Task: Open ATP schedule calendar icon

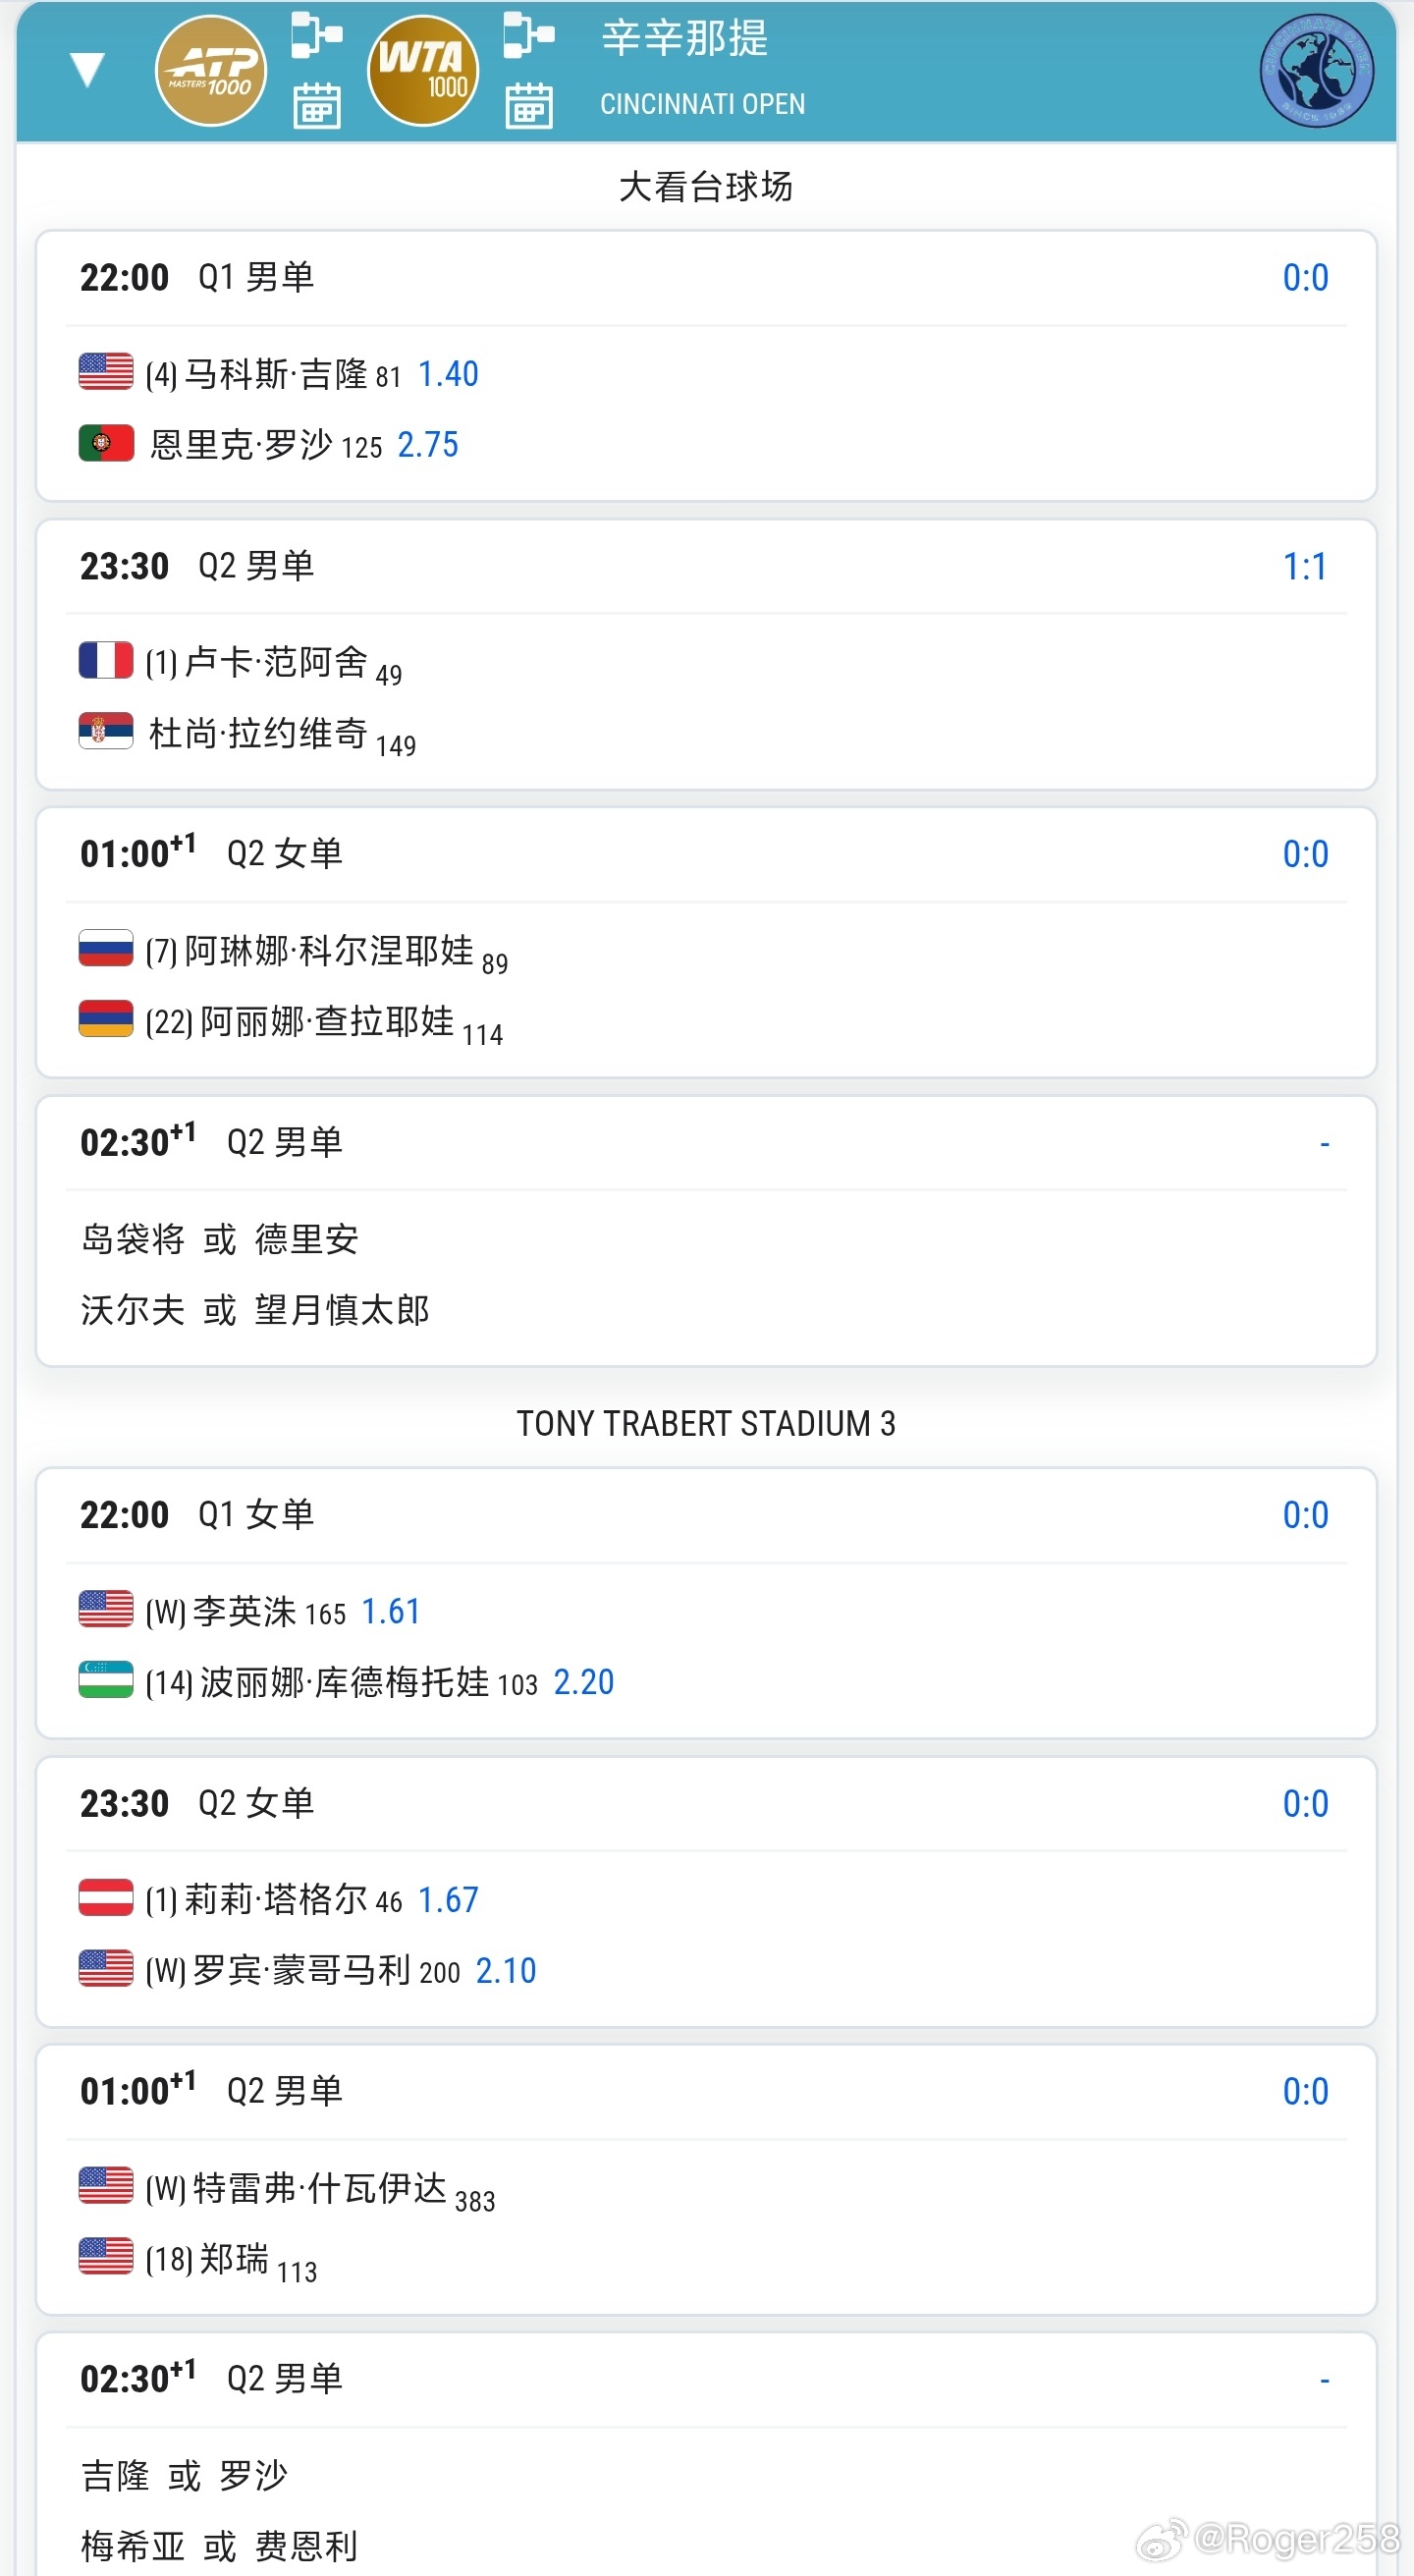Action: pyautogui.click(x=317, y=106)
